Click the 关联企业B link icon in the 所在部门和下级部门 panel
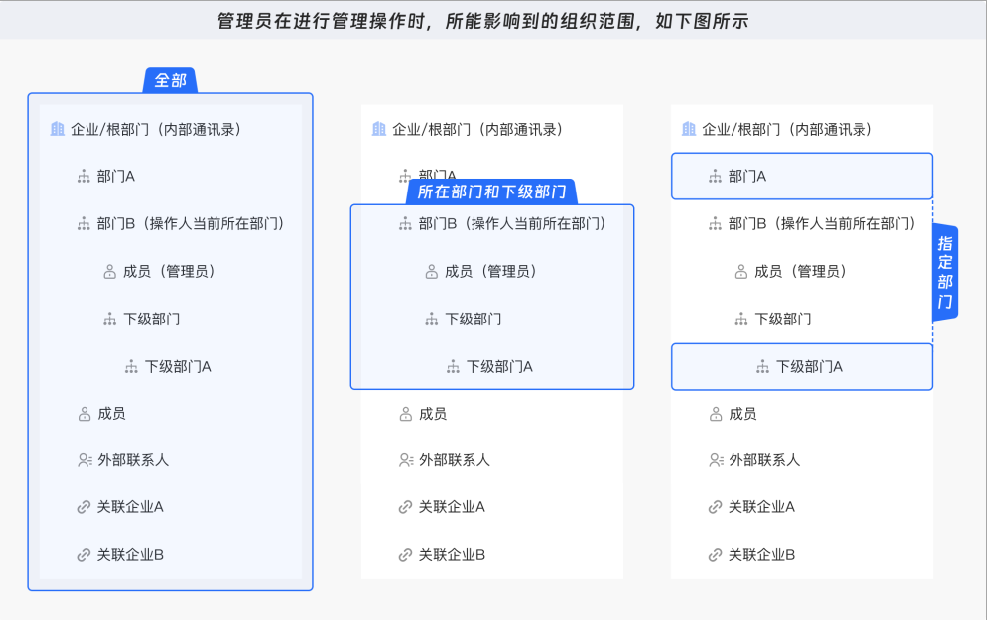This screenshot has height=620, width=988. point(405,555)
